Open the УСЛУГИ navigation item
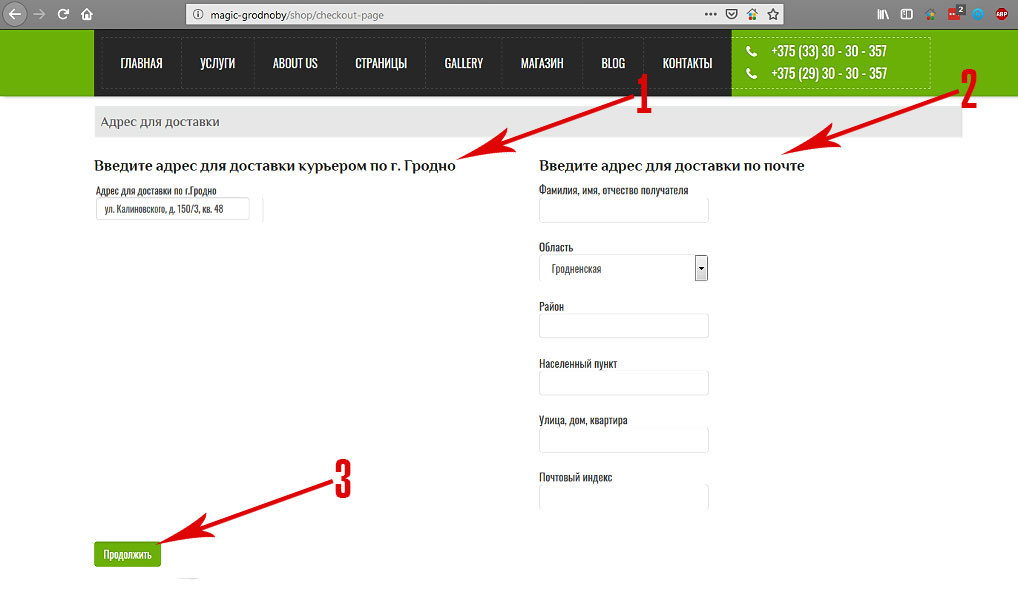Image resolution: width=1018 pixels, height=612 pixels. (217, 64)
